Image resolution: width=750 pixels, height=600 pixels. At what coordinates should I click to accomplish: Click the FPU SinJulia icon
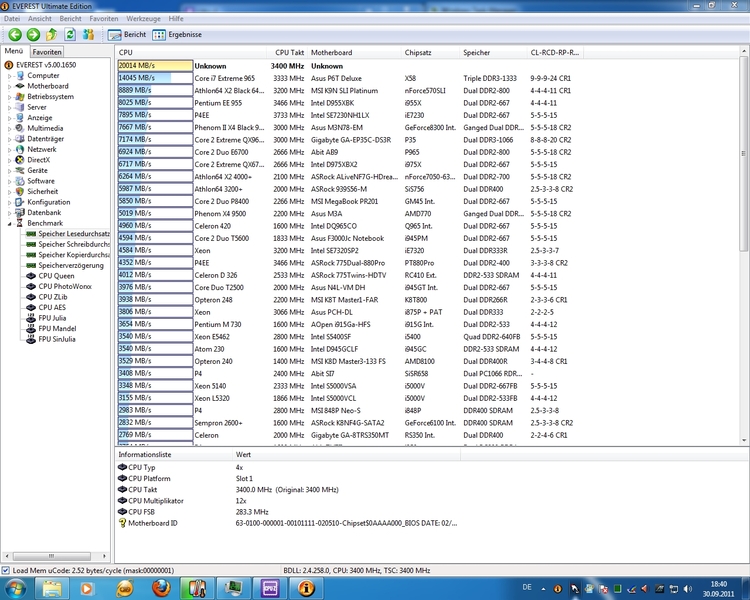pyautogui.click(x=31, y=339)
